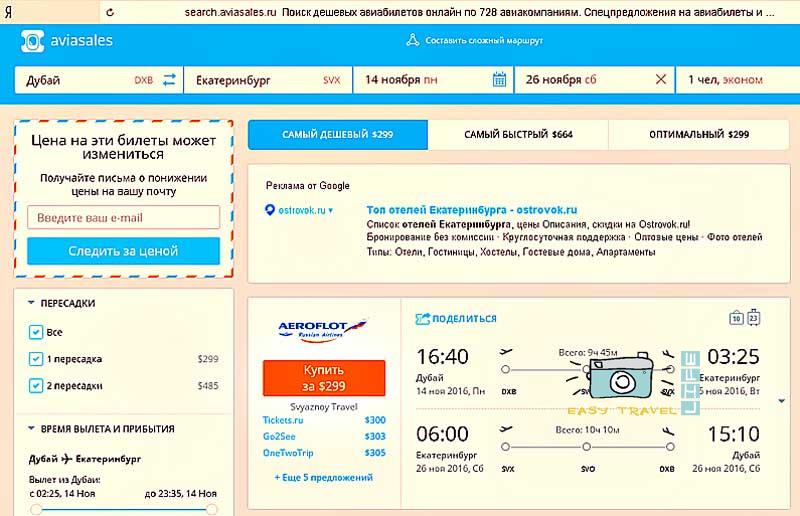Select the Оптимальный $299 tab
Viewport: 800px width, 516px height.
tap(699, 135)
